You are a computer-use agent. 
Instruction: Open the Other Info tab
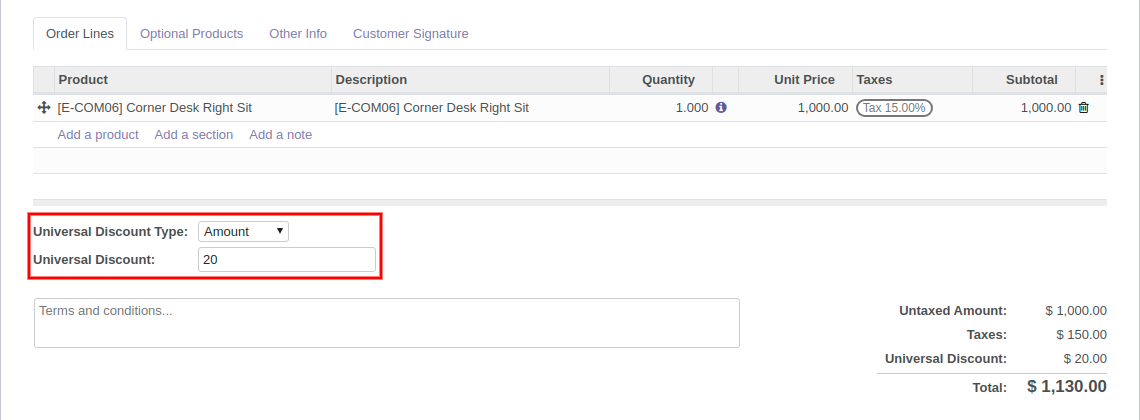[298, 33]
